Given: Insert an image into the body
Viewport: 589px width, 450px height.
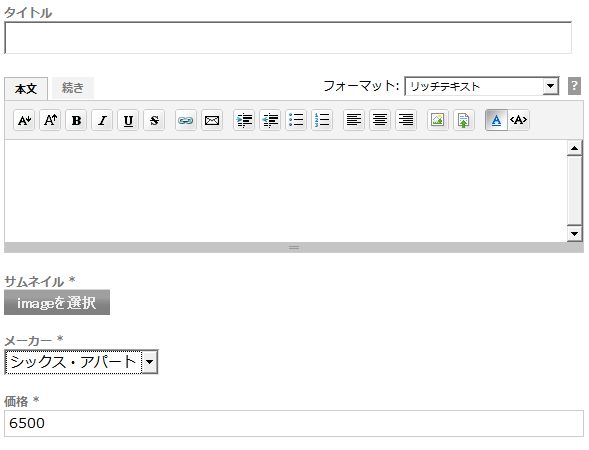Looking at the screenshot, I should coord(438,120).
